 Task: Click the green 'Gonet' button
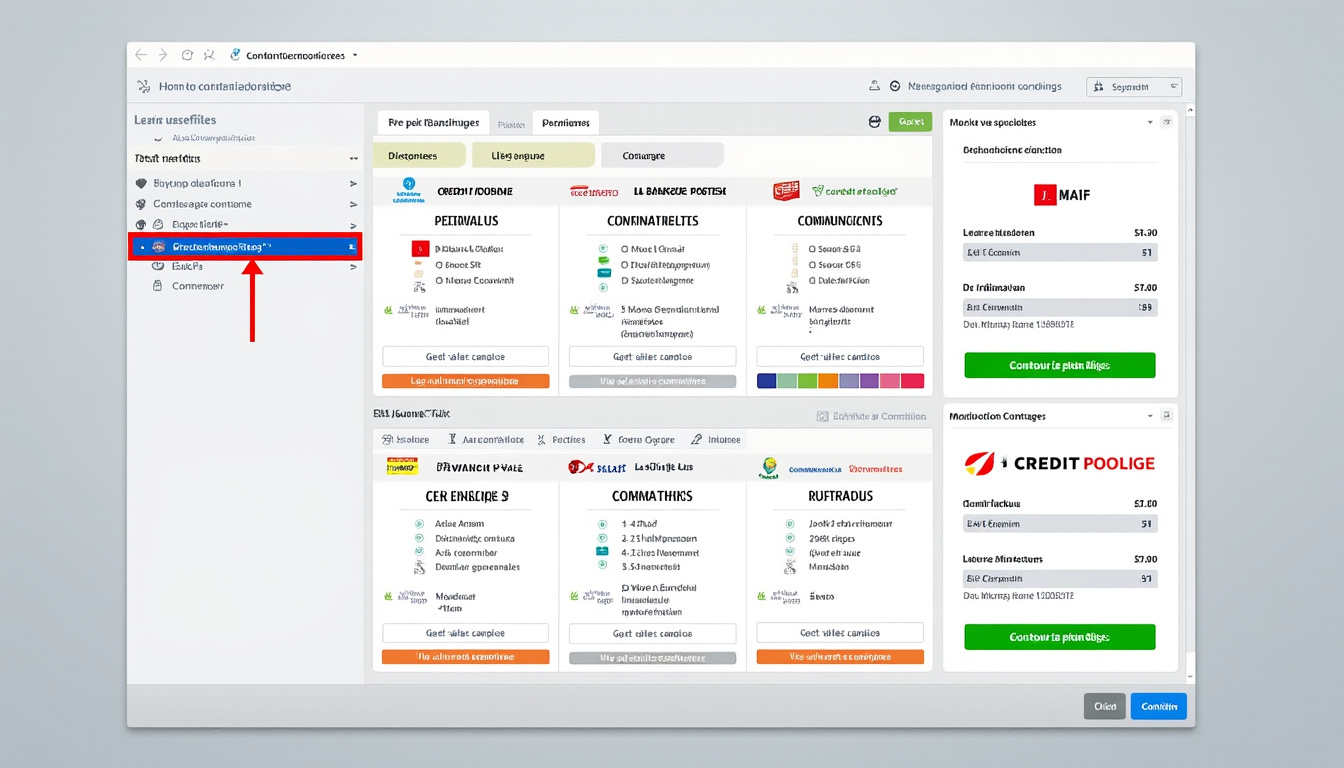click(x=910, y=122)
